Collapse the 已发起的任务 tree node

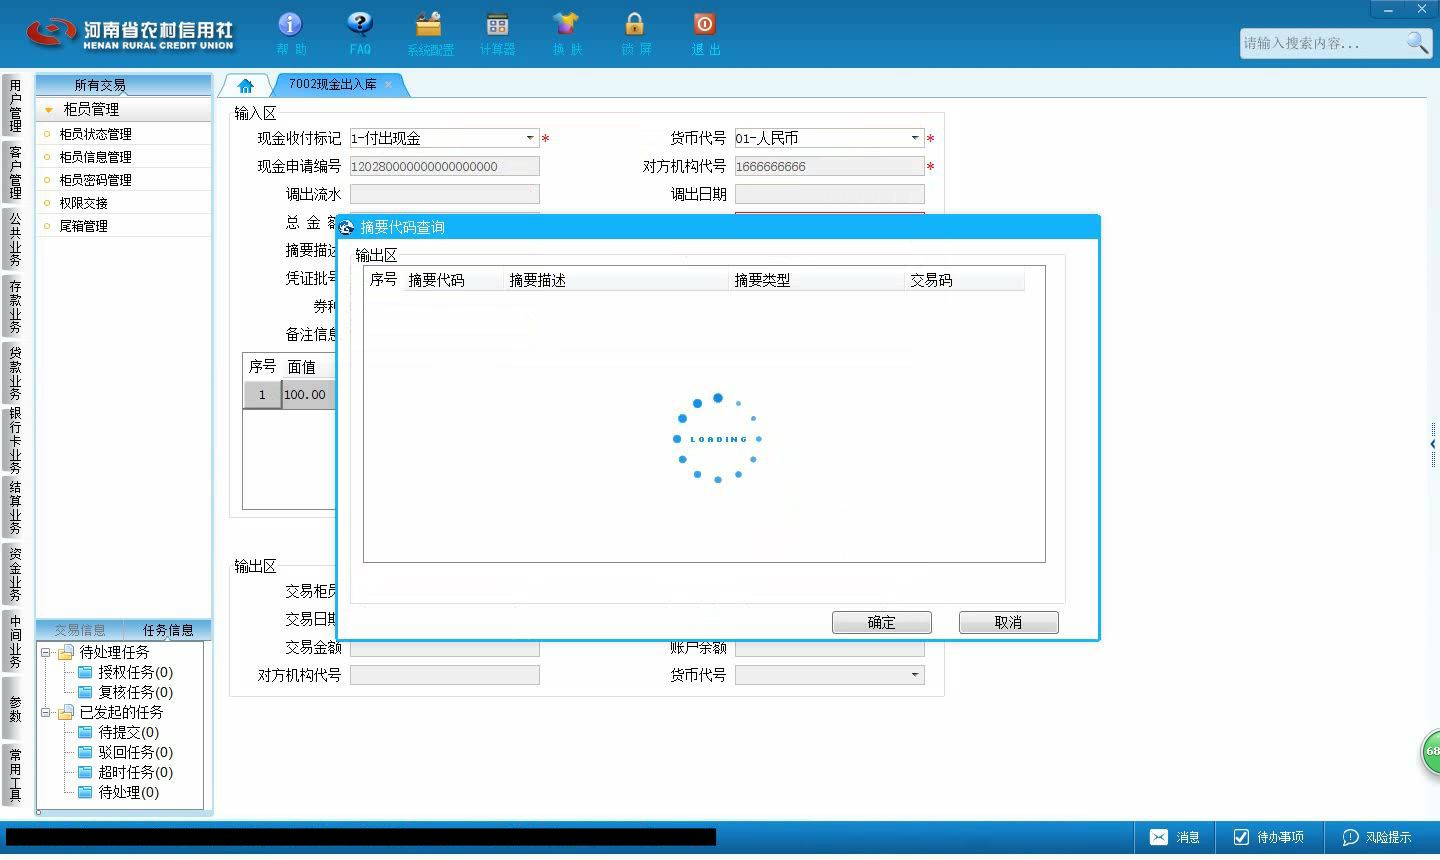(46, 712)
